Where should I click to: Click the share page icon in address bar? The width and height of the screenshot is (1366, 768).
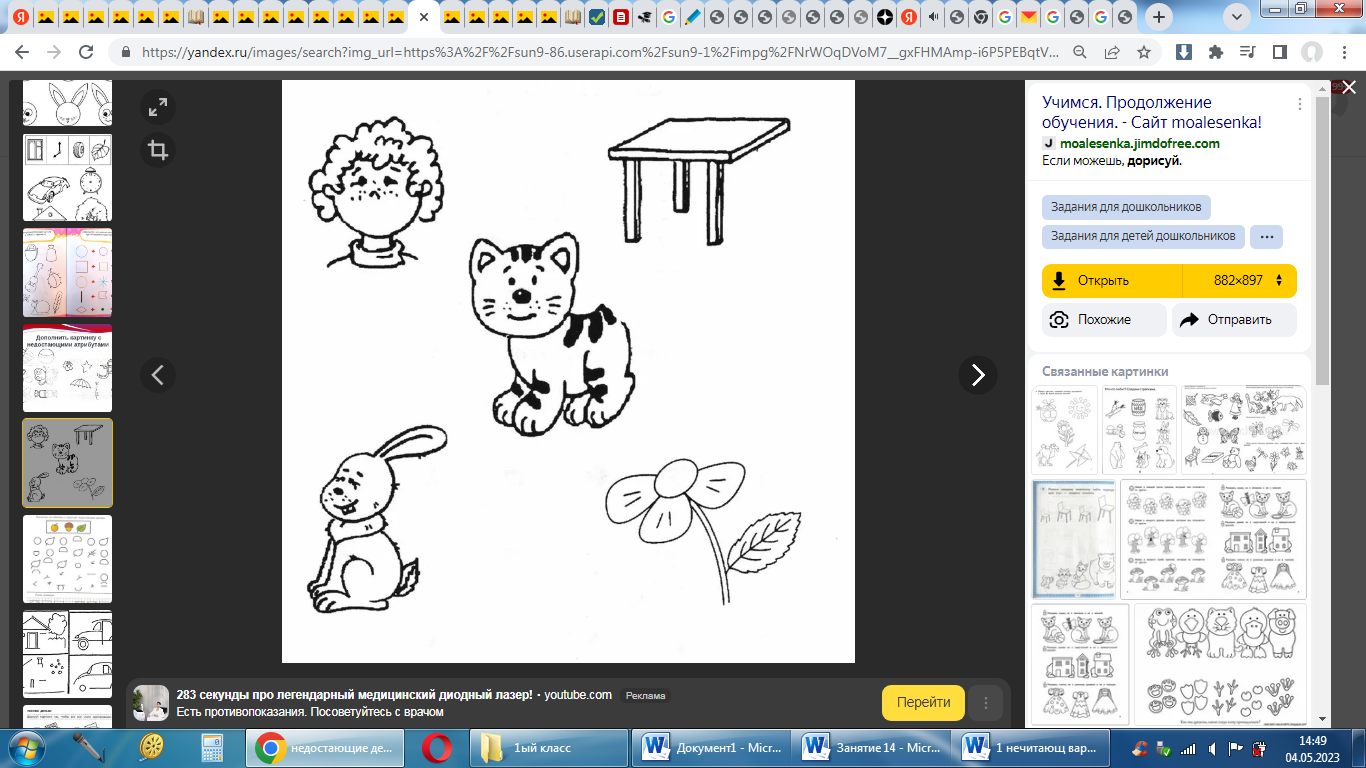pos(1112,52)
